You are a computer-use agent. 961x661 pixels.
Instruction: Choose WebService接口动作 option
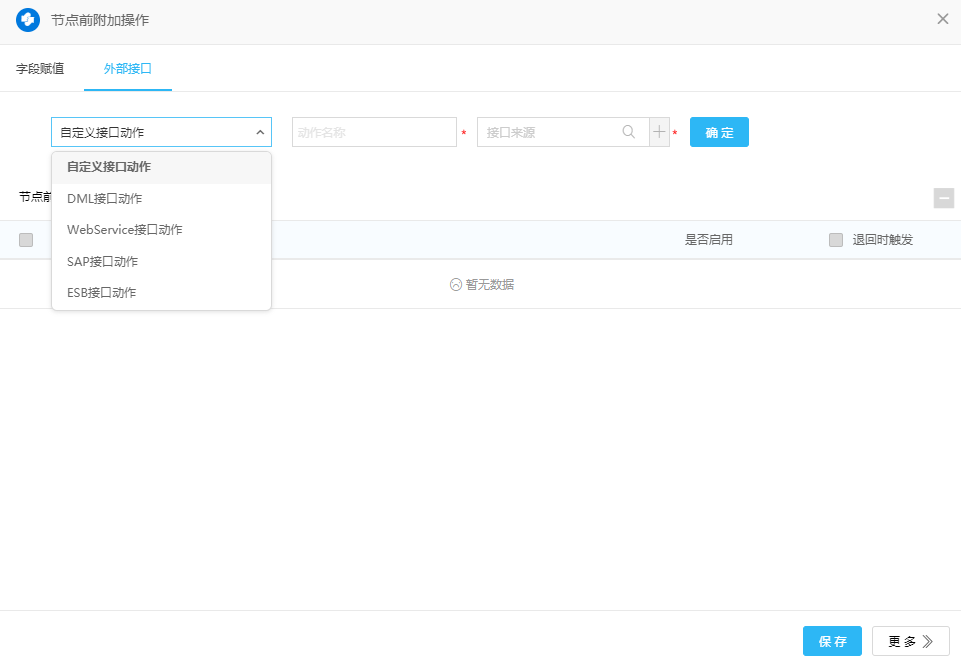point(125,230)
